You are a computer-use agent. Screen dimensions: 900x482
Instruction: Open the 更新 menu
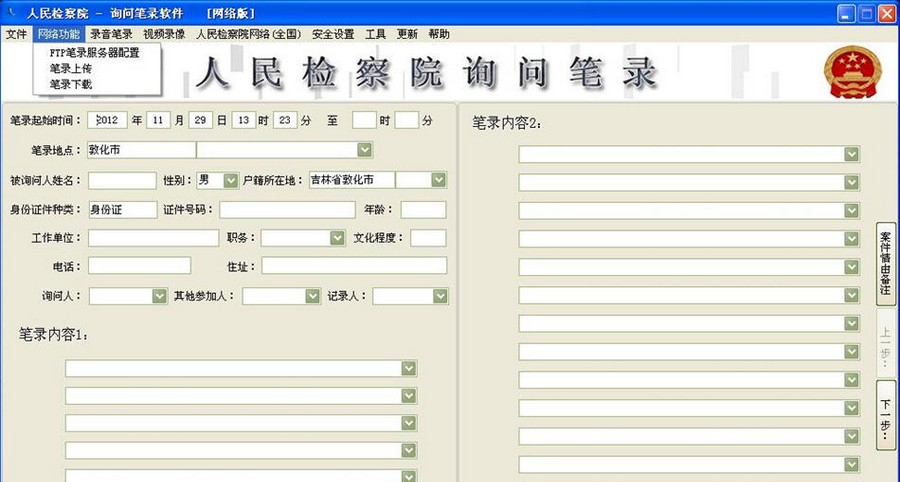(407, 34)
